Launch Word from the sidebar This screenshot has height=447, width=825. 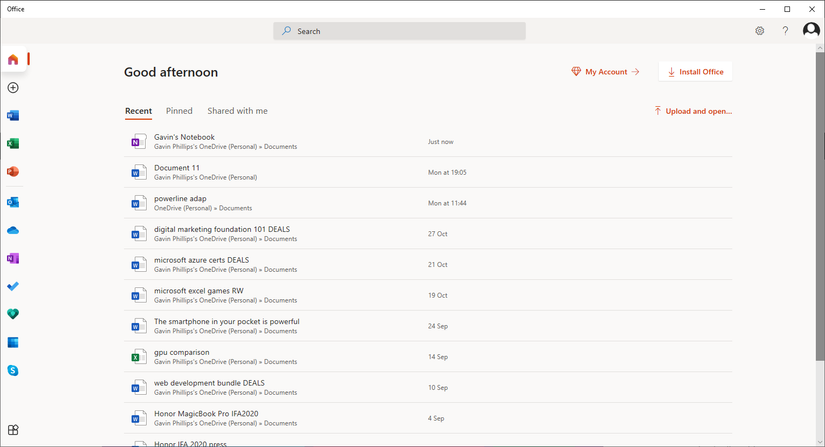tap(13, 116)
